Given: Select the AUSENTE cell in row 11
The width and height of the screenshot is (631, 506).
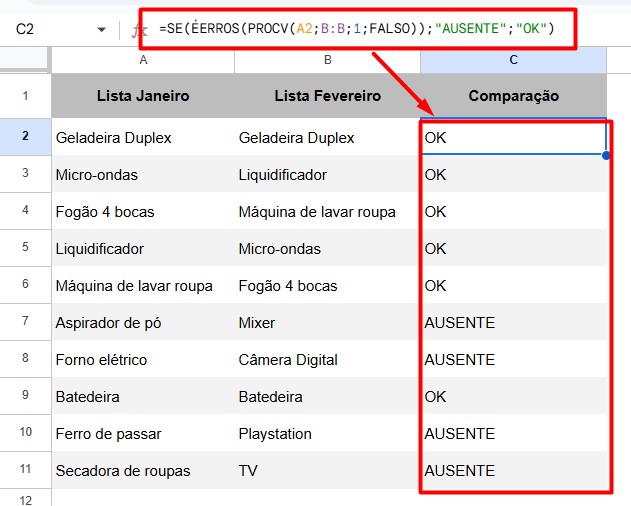Looking at the screenshot, I should point(513,471).
